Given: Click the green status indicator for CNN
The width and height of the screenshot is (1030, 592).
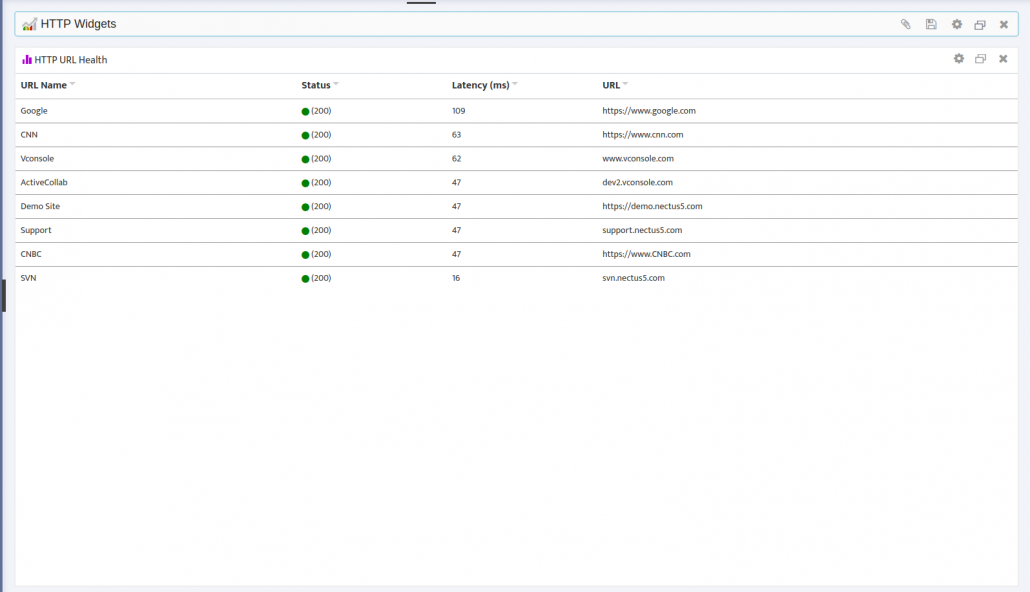Looking at the screenshot, I should 304,134.
